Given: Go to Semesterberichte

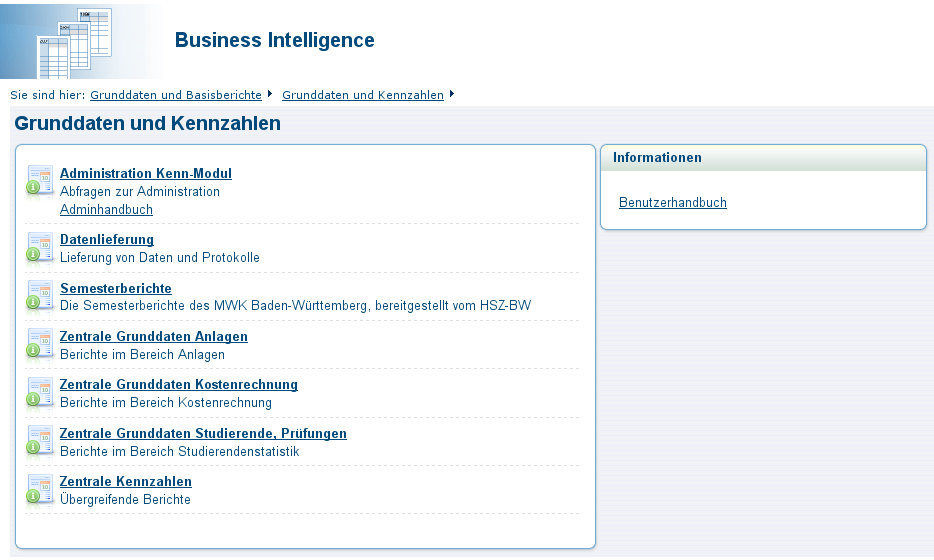Looking at the screenshot, I should 115,288.
